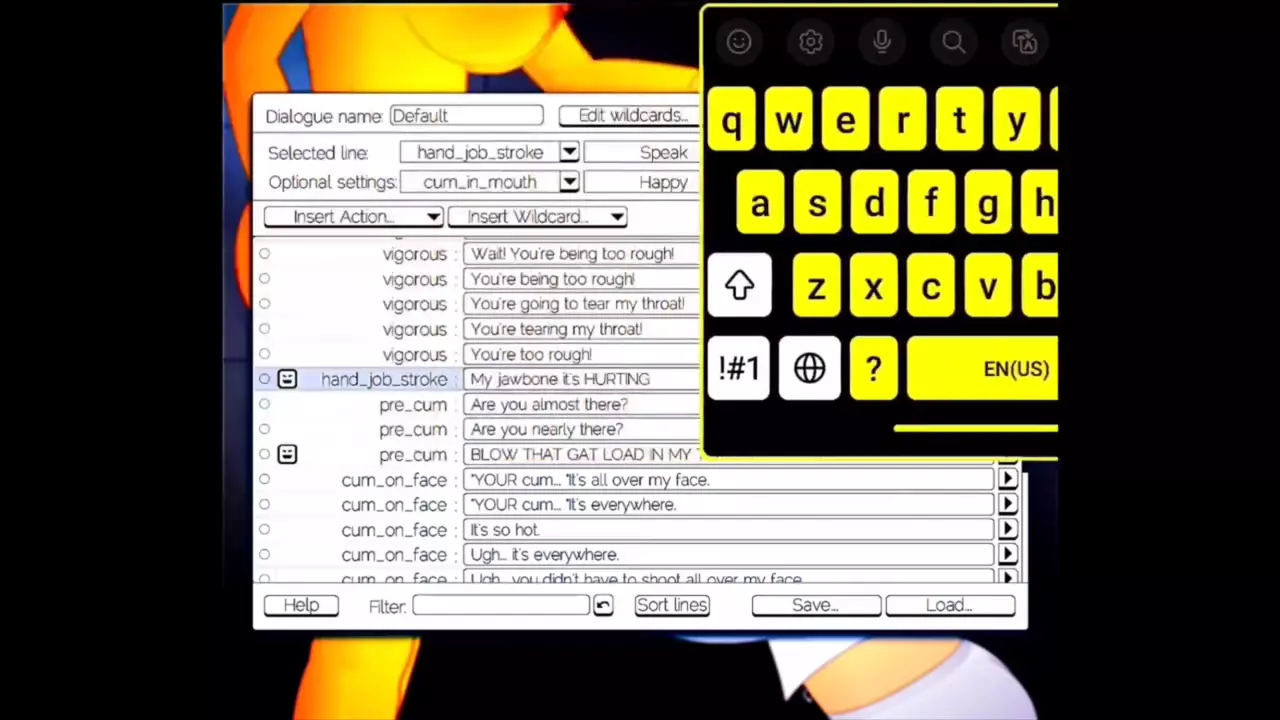
Task: Tap the translate icon on keyboard toolbar
Action: (1024, 42)
